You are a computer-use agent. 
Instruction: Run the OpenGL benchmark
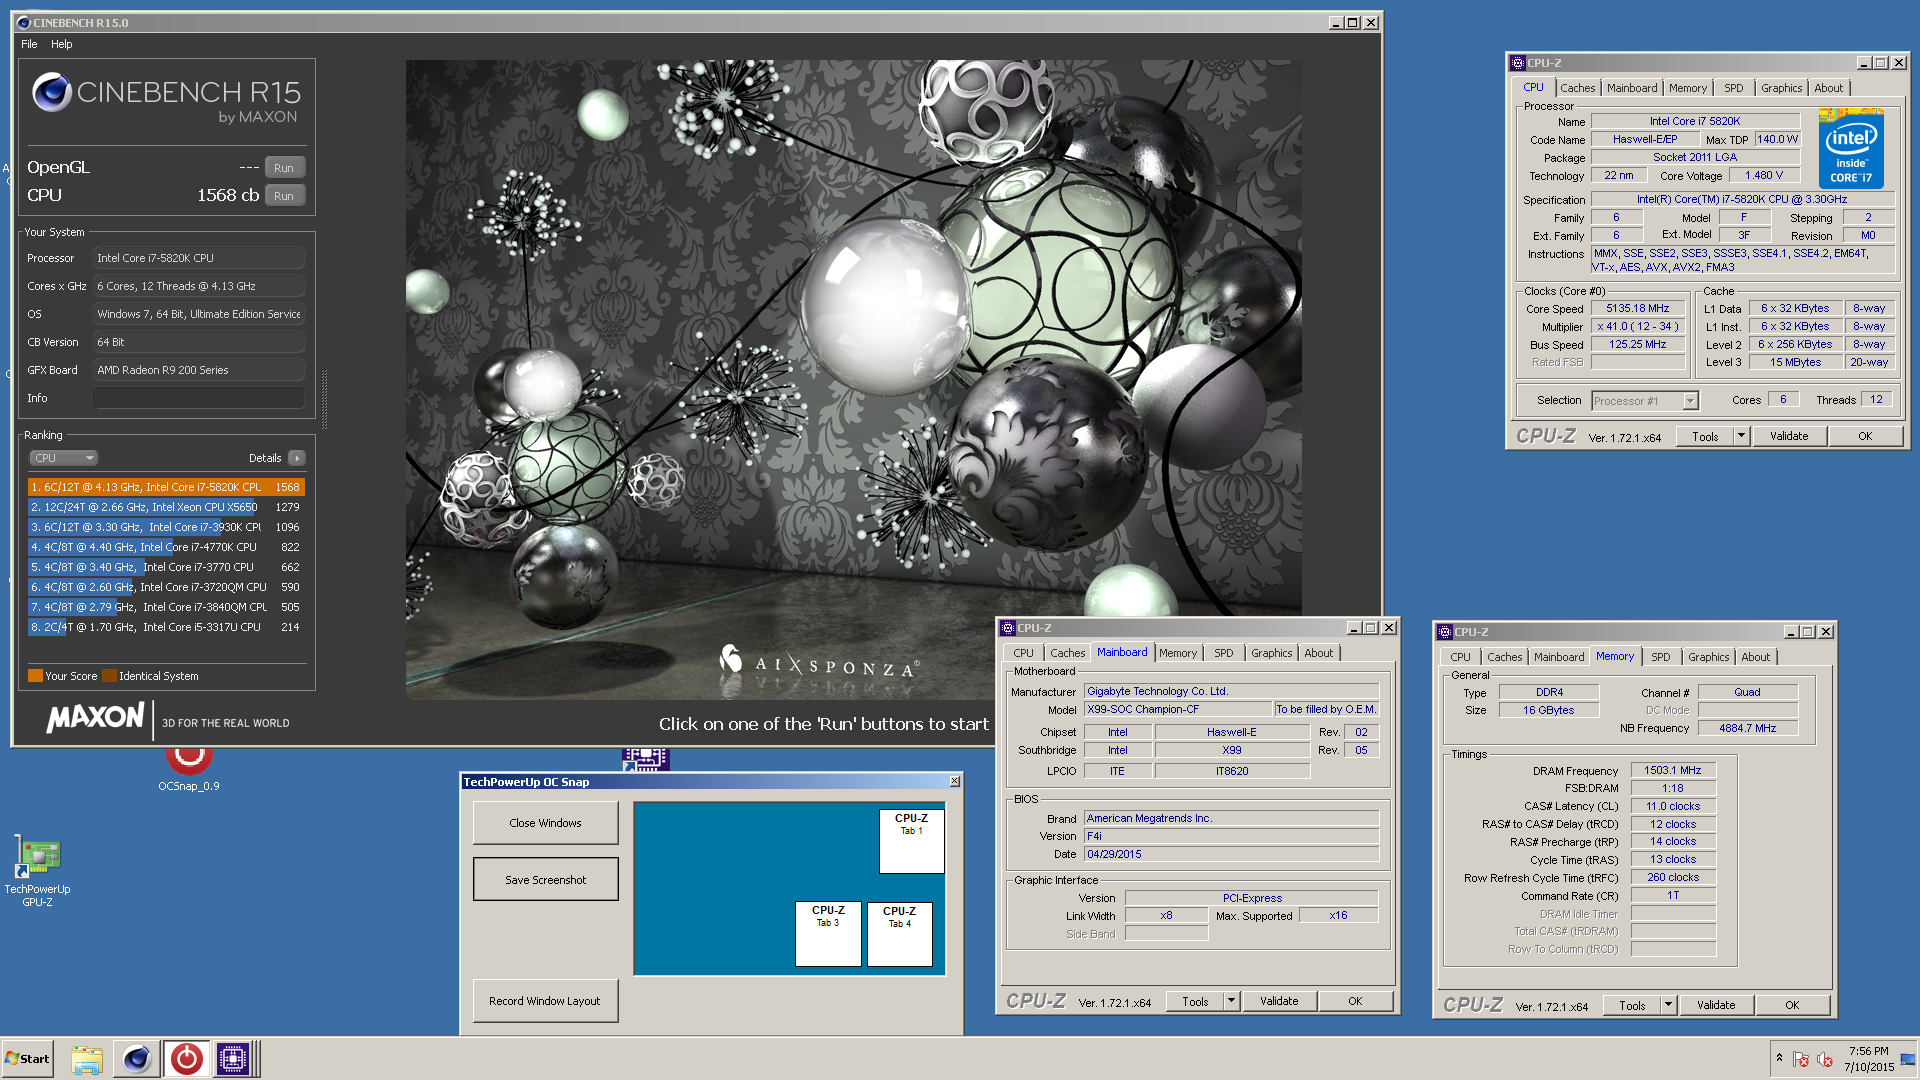[x=284, y=168]
